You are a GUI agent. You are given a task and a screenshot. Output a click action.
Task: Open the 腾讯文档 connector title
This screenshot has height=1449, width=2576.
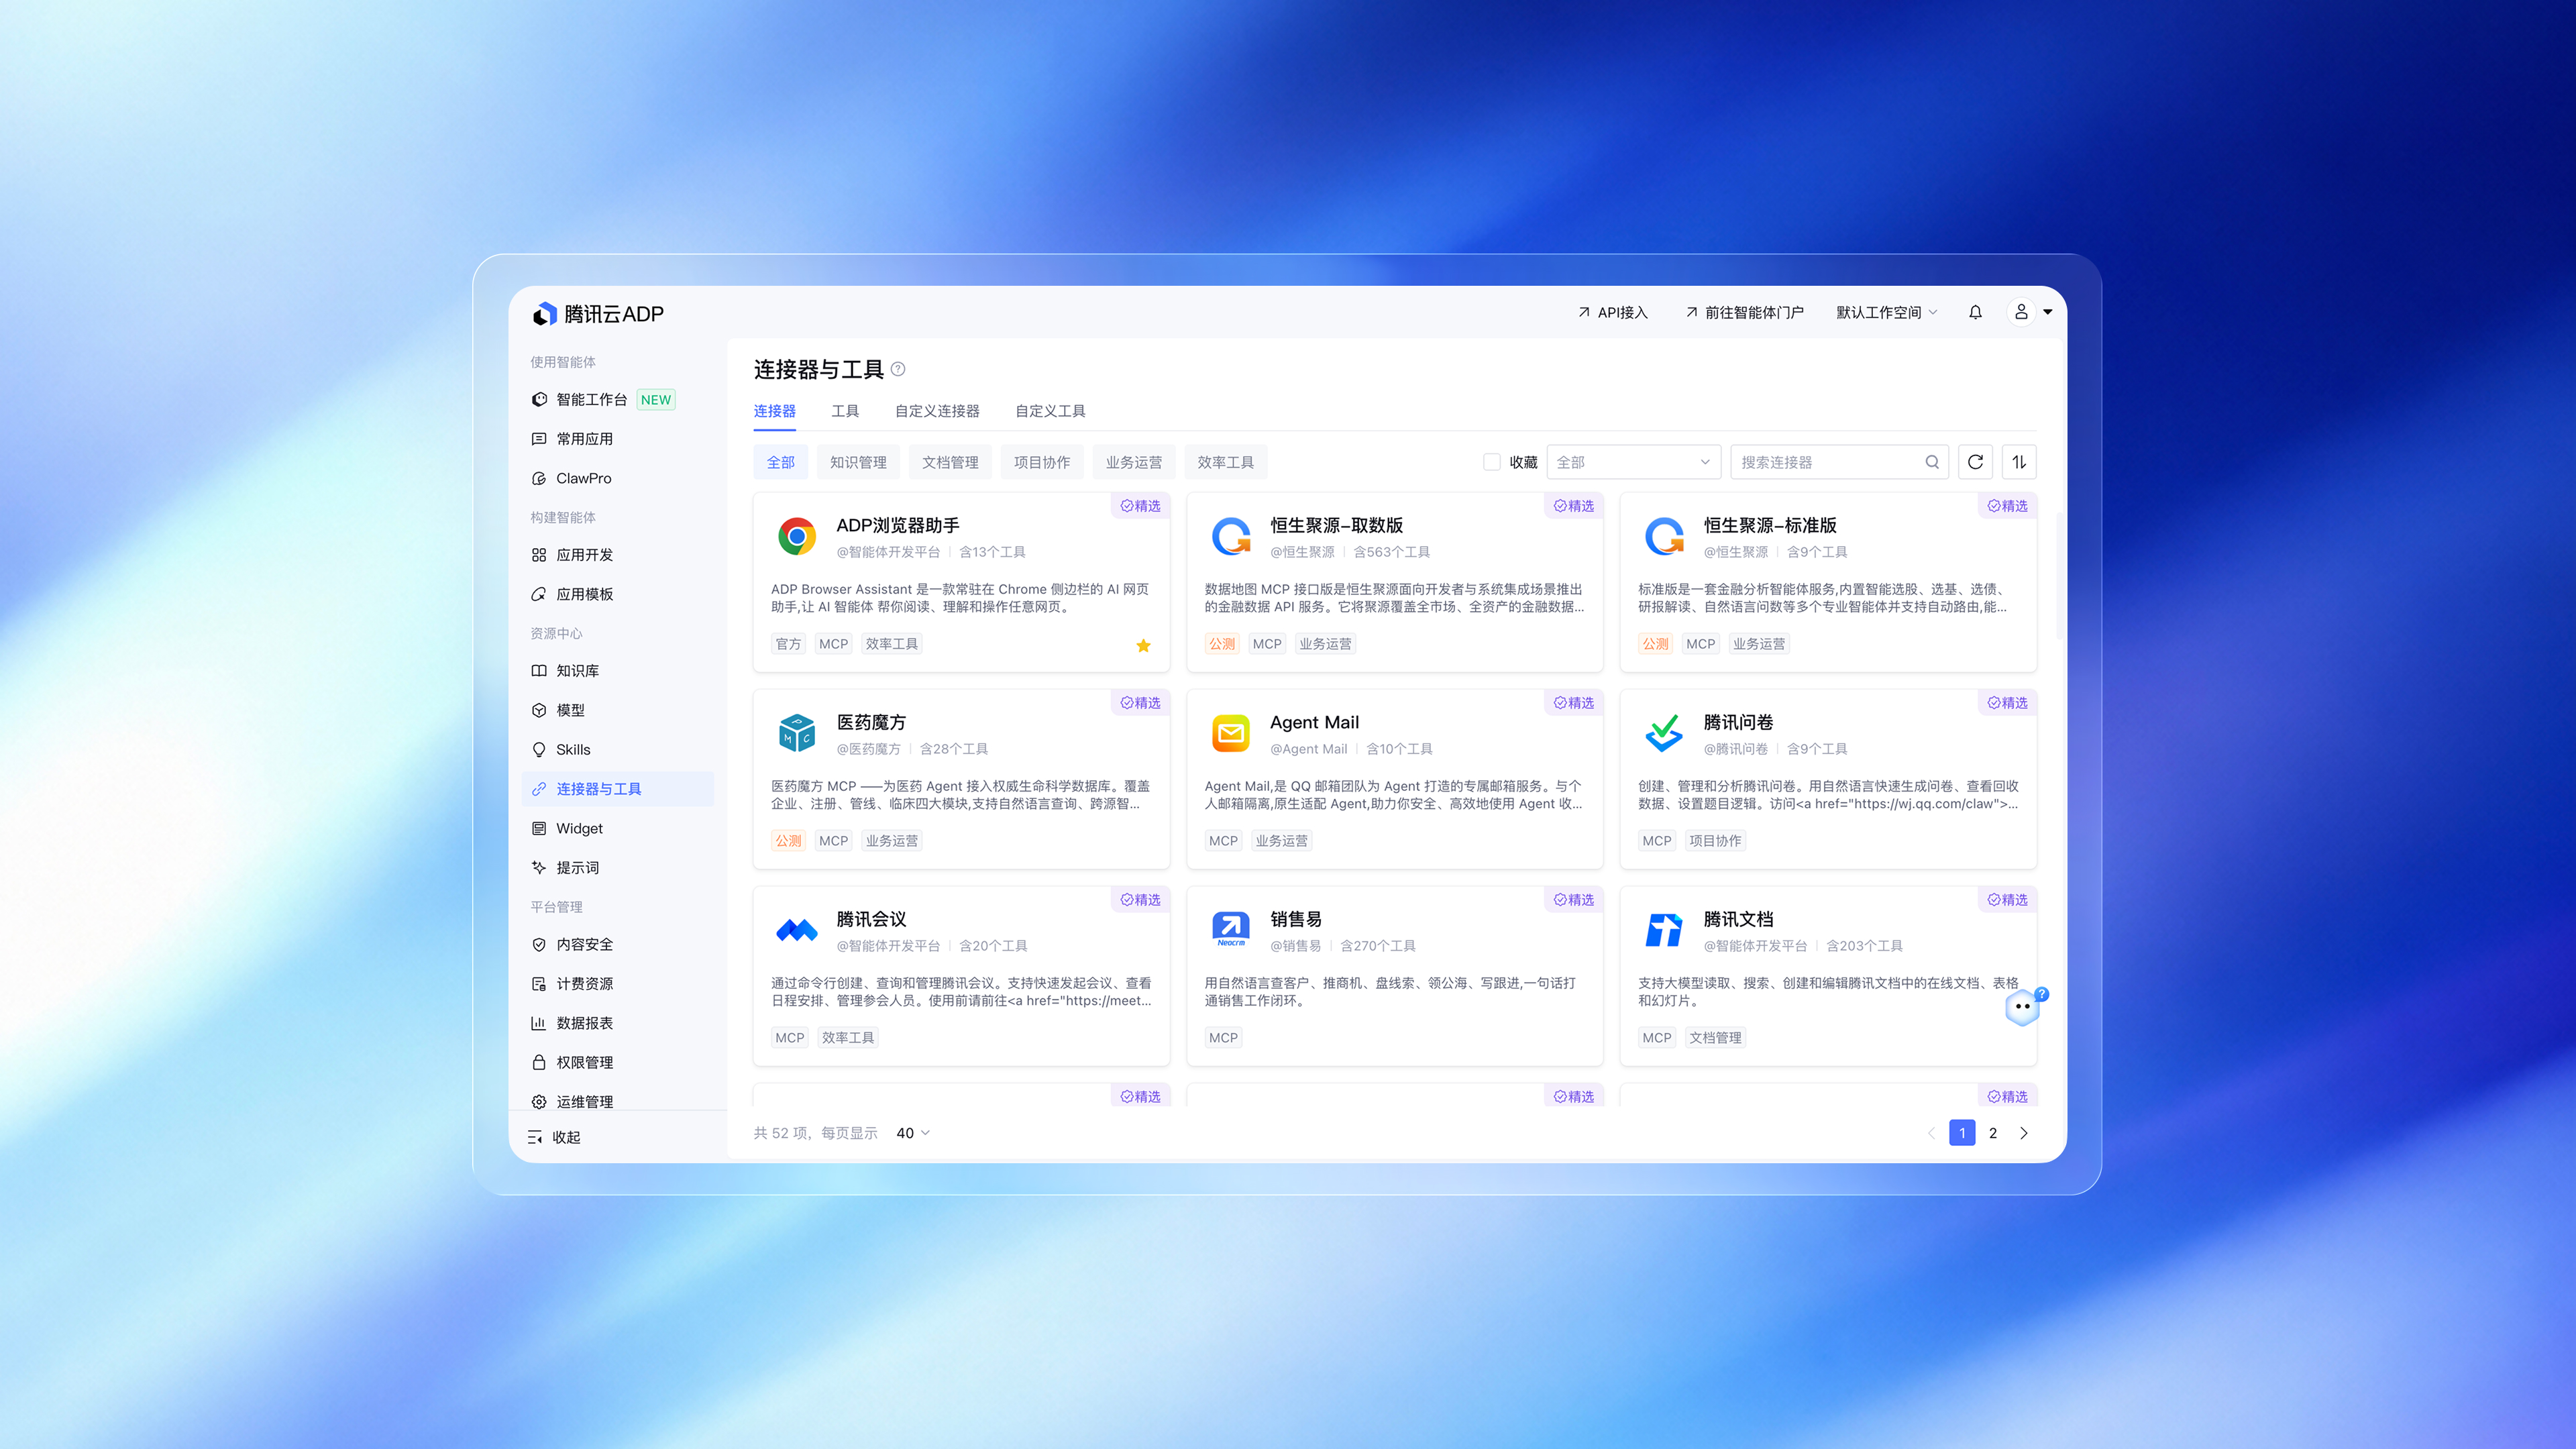click(x=1738, y=919)
